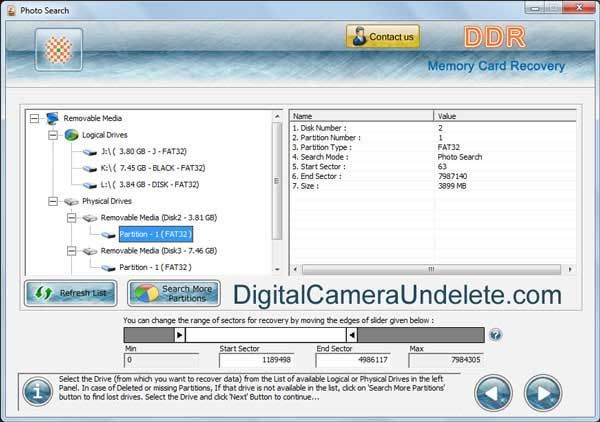Click details horizontal scrollbar left arrow
600x422 pixels.
pos(295,269)
